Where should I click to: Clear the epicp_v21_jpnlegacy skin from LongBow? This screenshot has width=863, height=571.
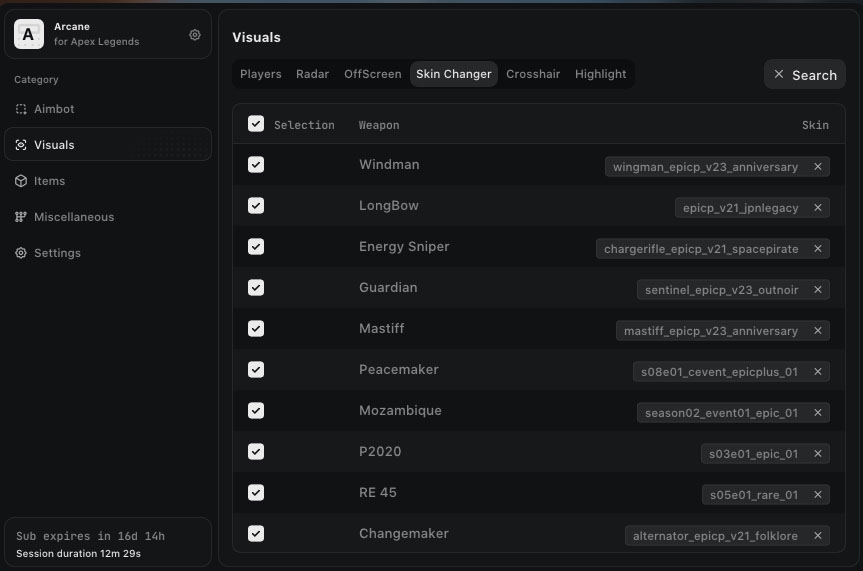tap(818, 208)
